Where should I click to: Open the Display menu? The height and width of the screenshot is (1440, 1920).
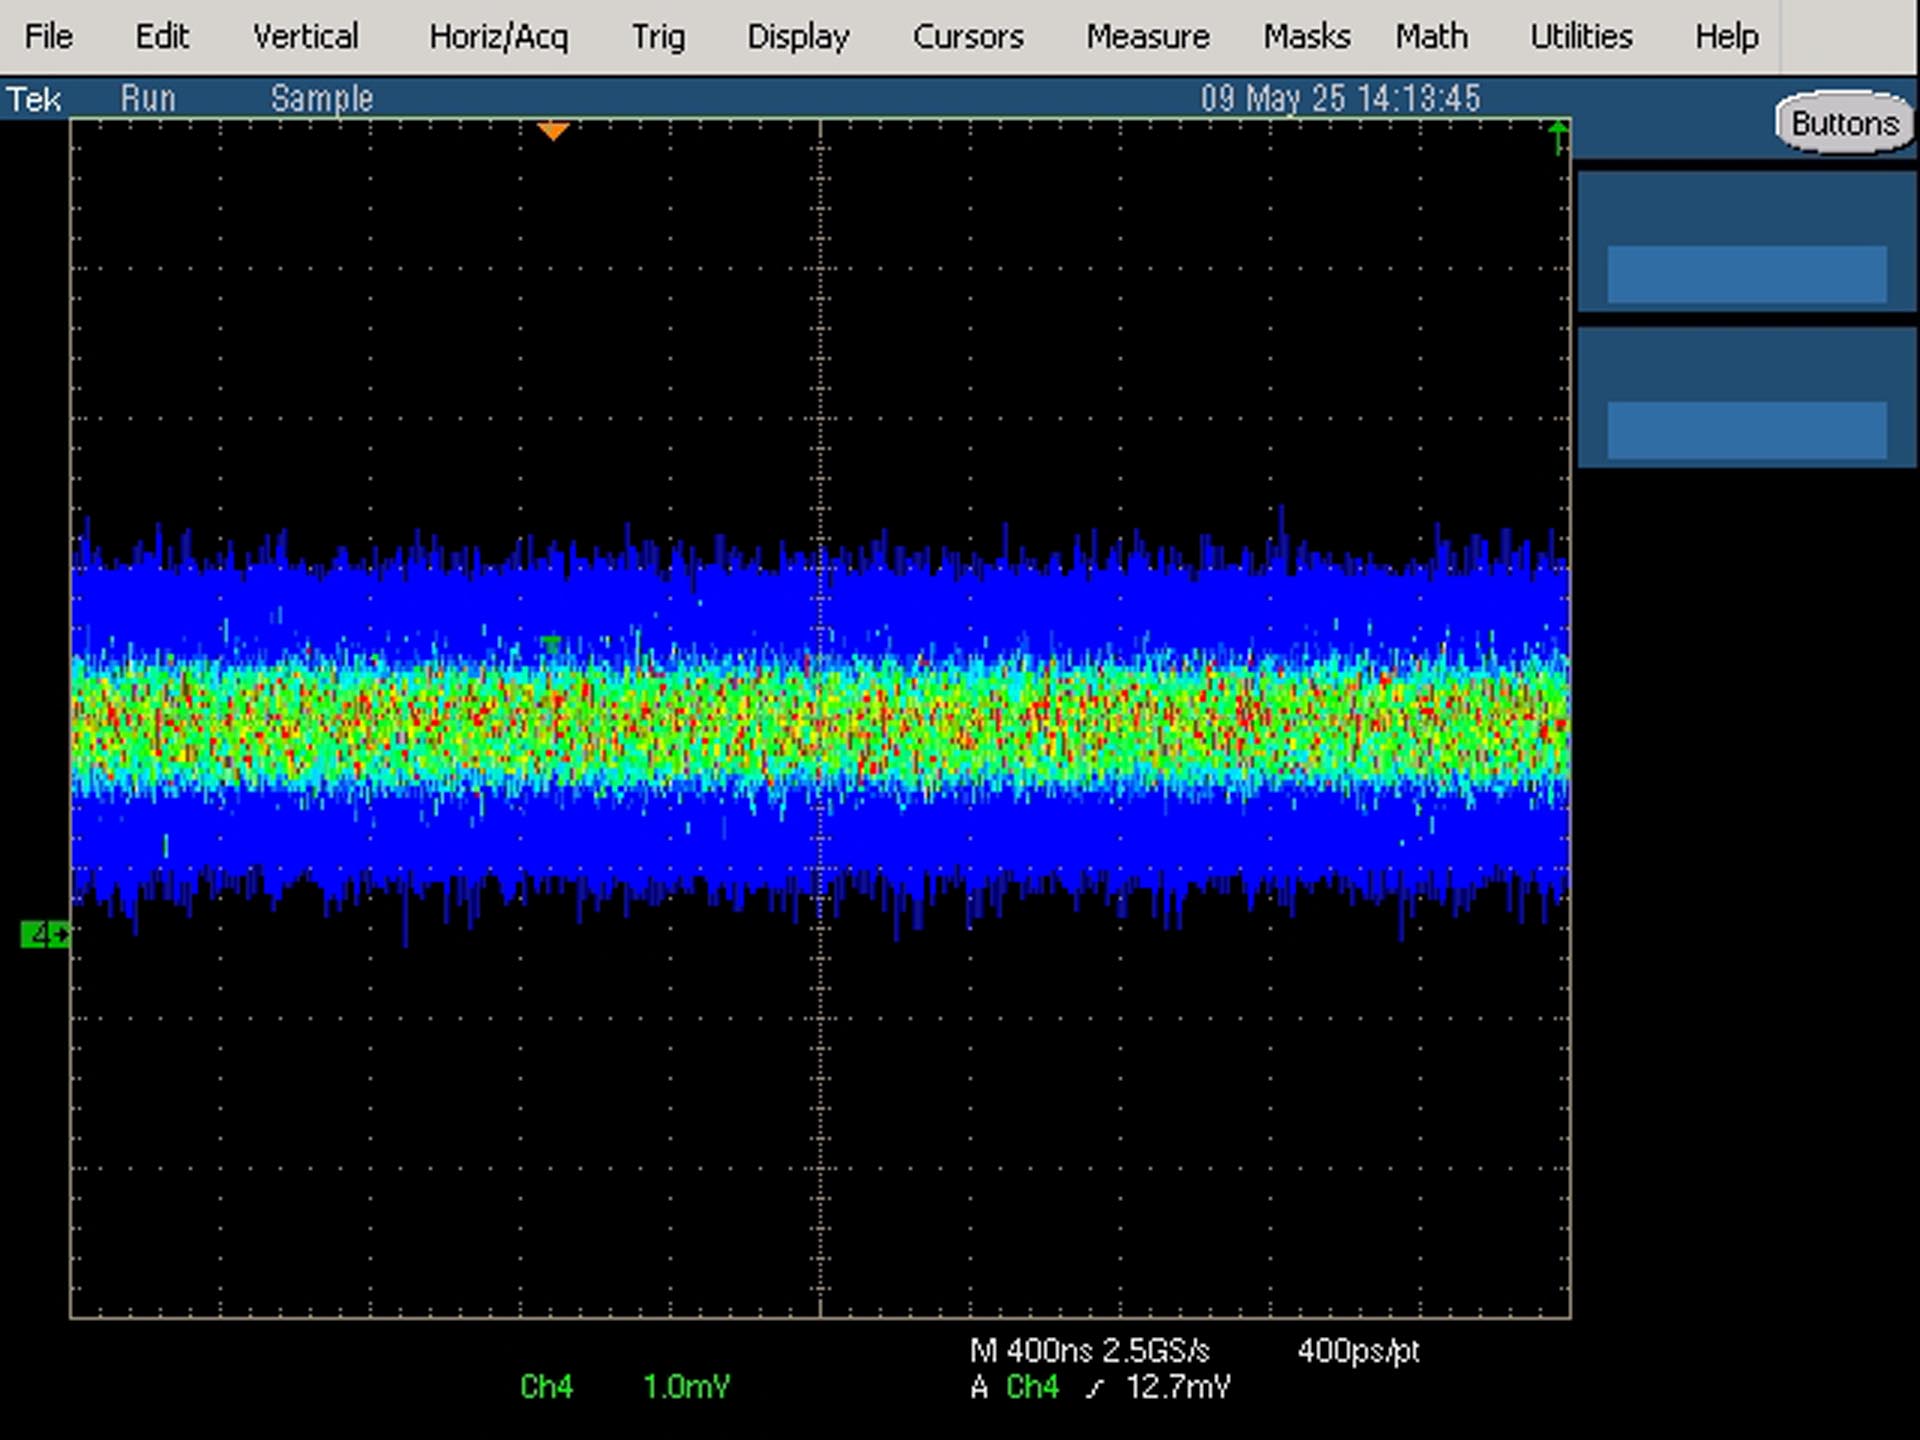tap(798, 37)
